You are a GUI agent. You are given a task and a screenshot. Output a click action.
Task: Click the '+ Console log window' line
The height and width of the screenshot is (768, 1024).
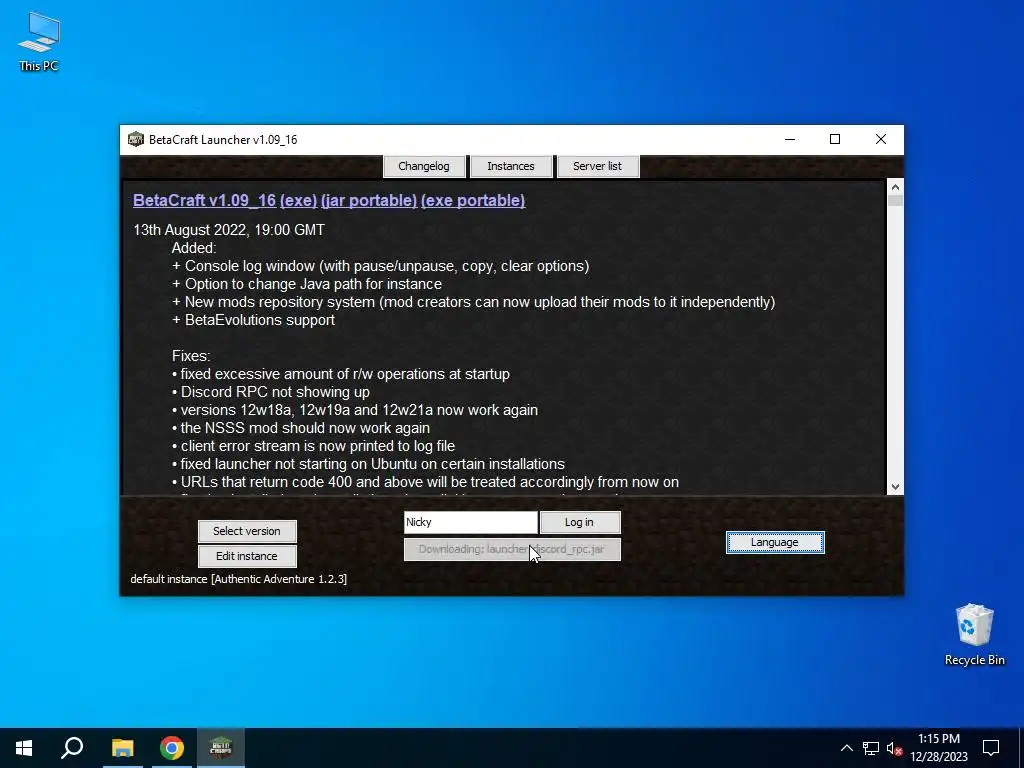[381, 266]
